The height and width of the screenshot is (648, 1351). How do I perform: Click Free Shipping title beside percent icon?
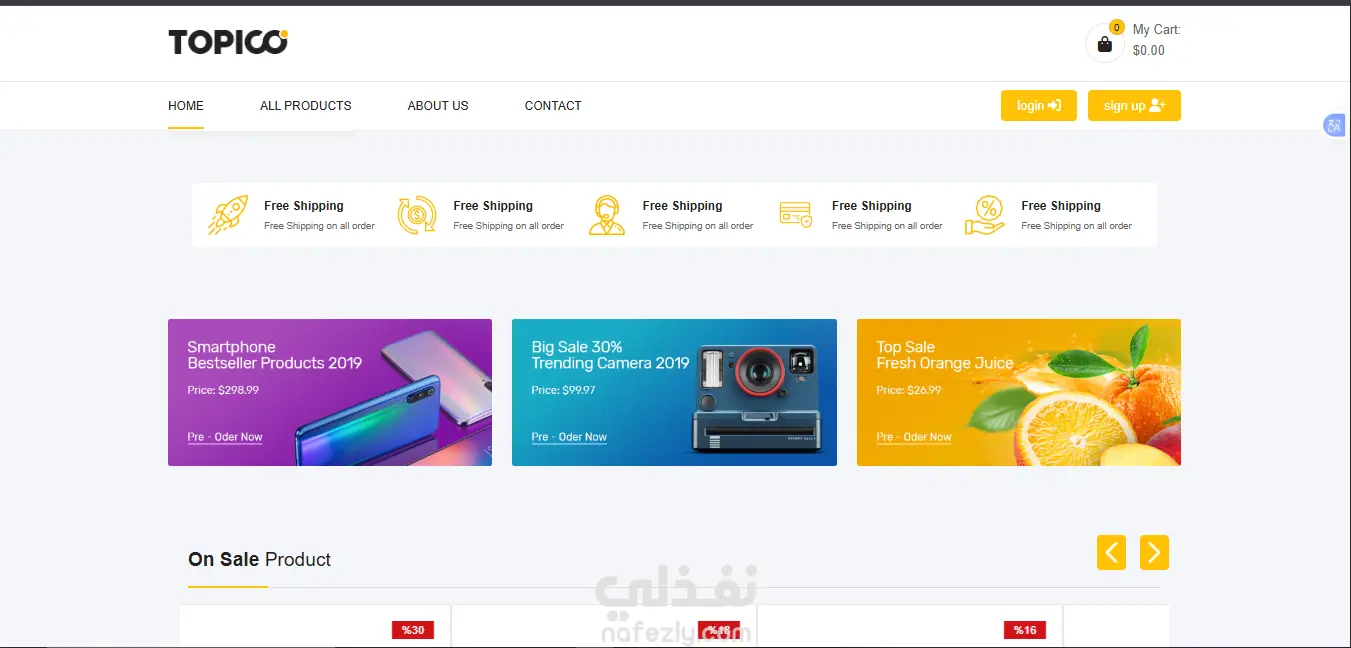[1061, 206]
